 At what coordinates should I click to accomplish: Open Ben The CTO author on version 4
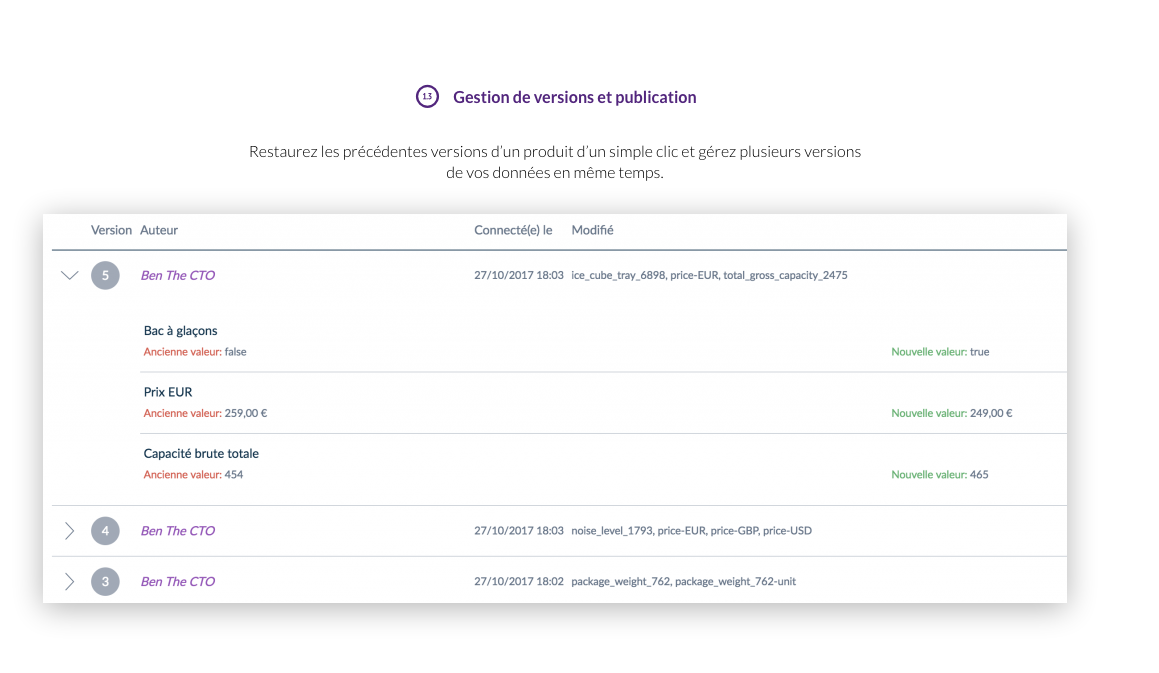tap(178, 531)
